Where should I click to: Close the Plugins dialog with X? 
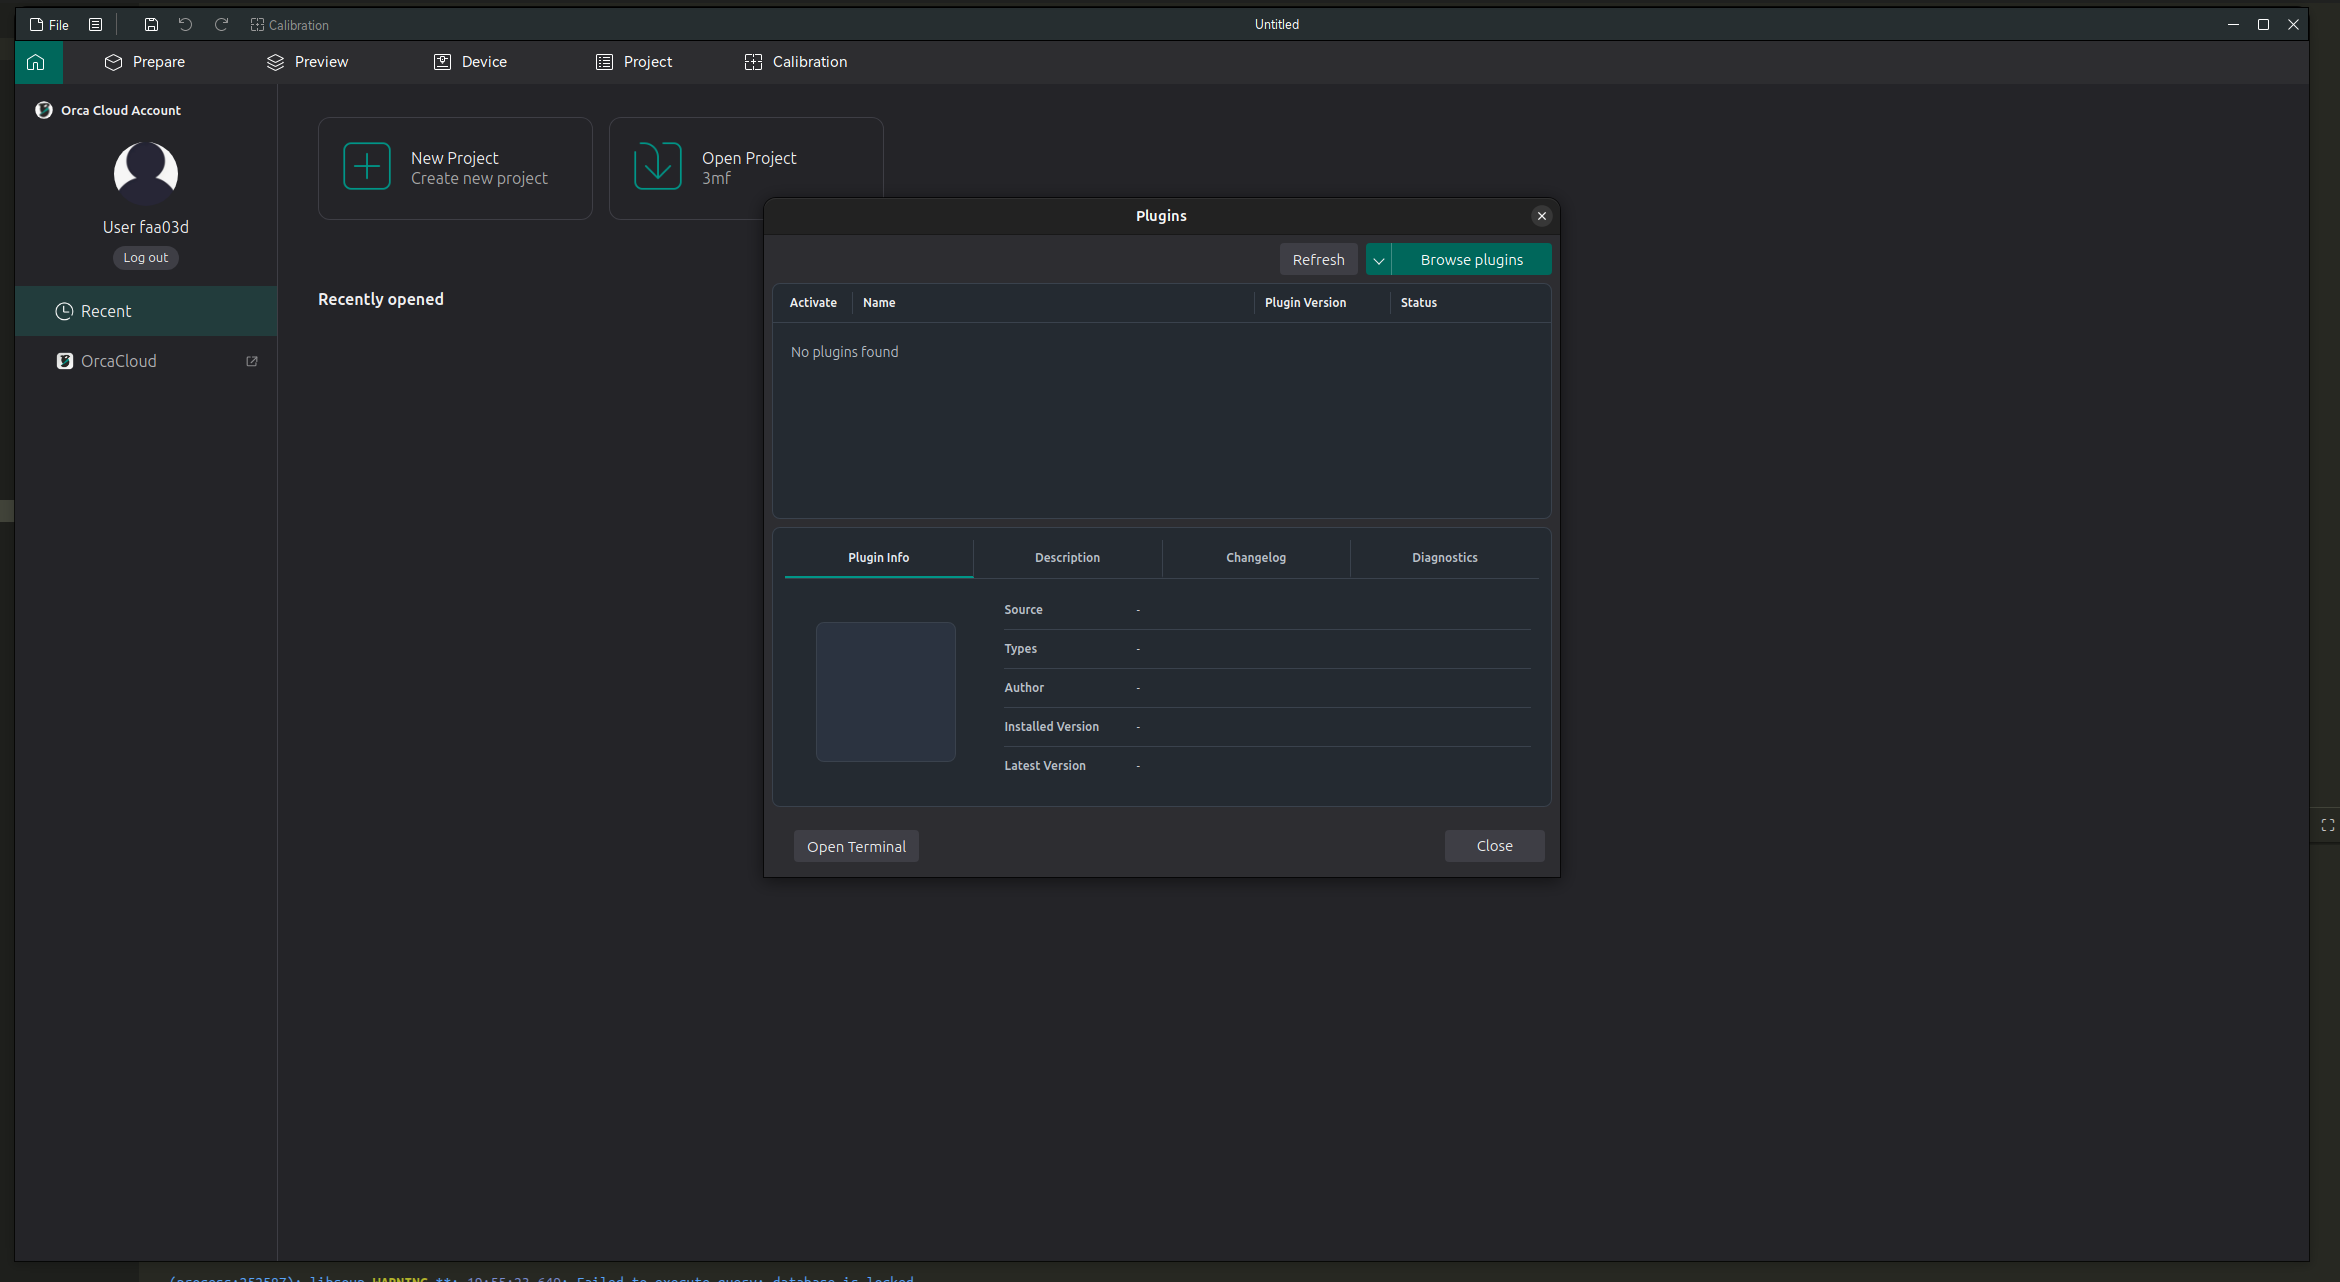click(x=1541, y=216)
